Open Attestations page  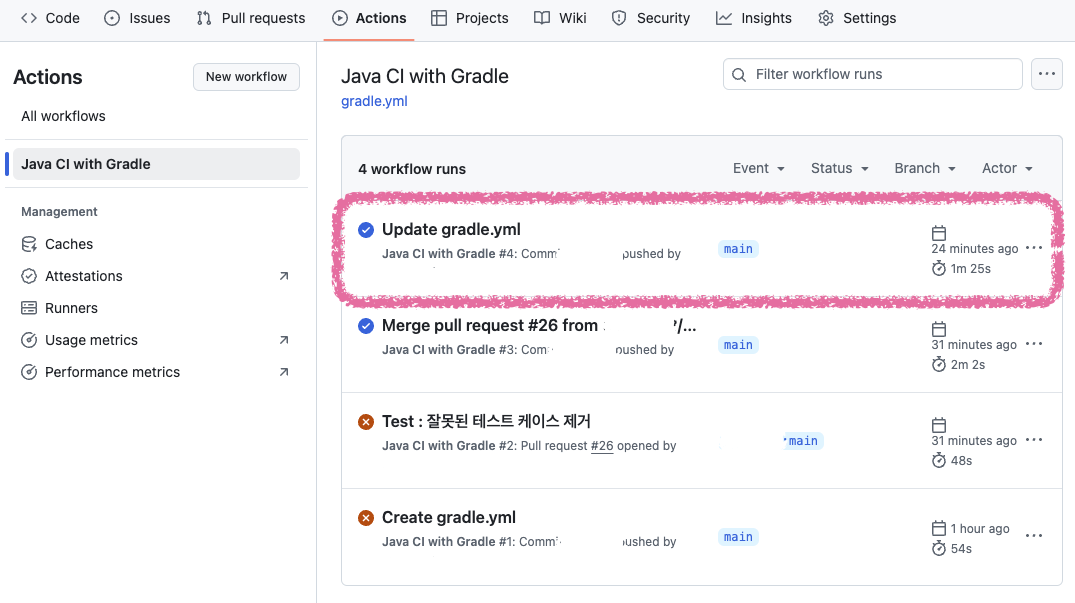point(84,276)
